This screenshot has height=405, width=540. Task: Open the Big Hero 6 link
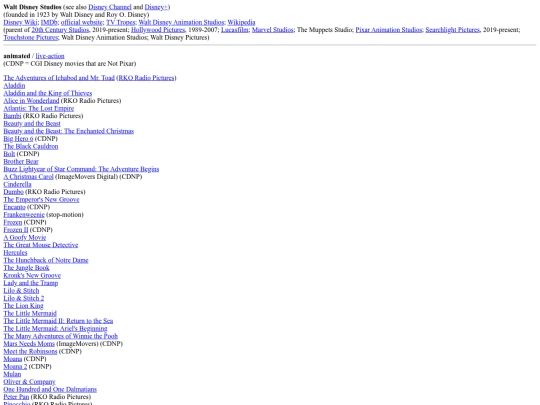tap(18, 138)
